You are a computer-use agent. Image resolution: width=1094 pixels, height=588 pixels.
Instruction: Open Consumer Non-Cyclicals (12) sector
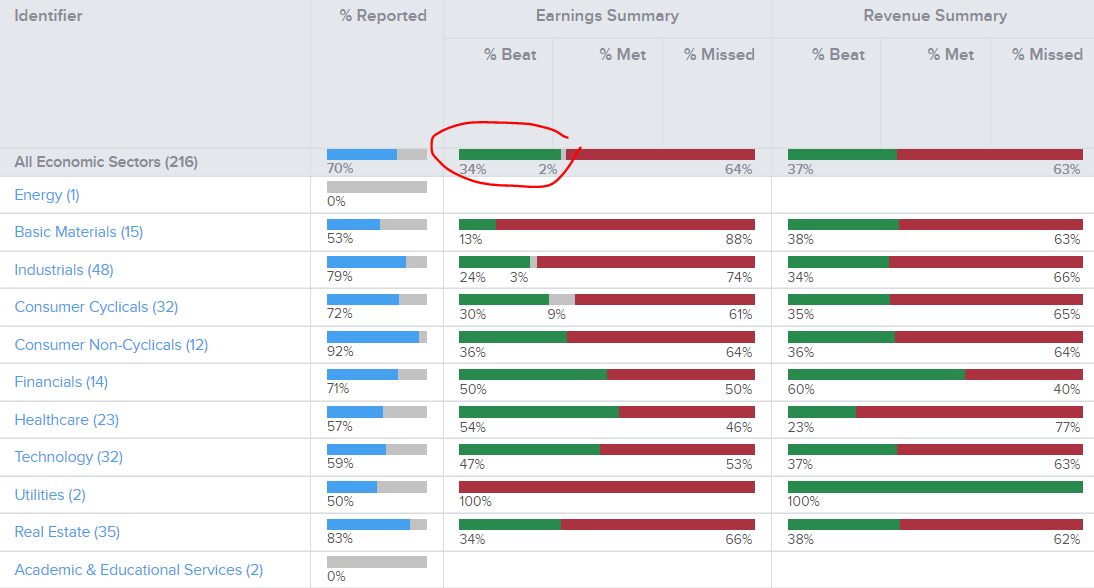(111, 345)
